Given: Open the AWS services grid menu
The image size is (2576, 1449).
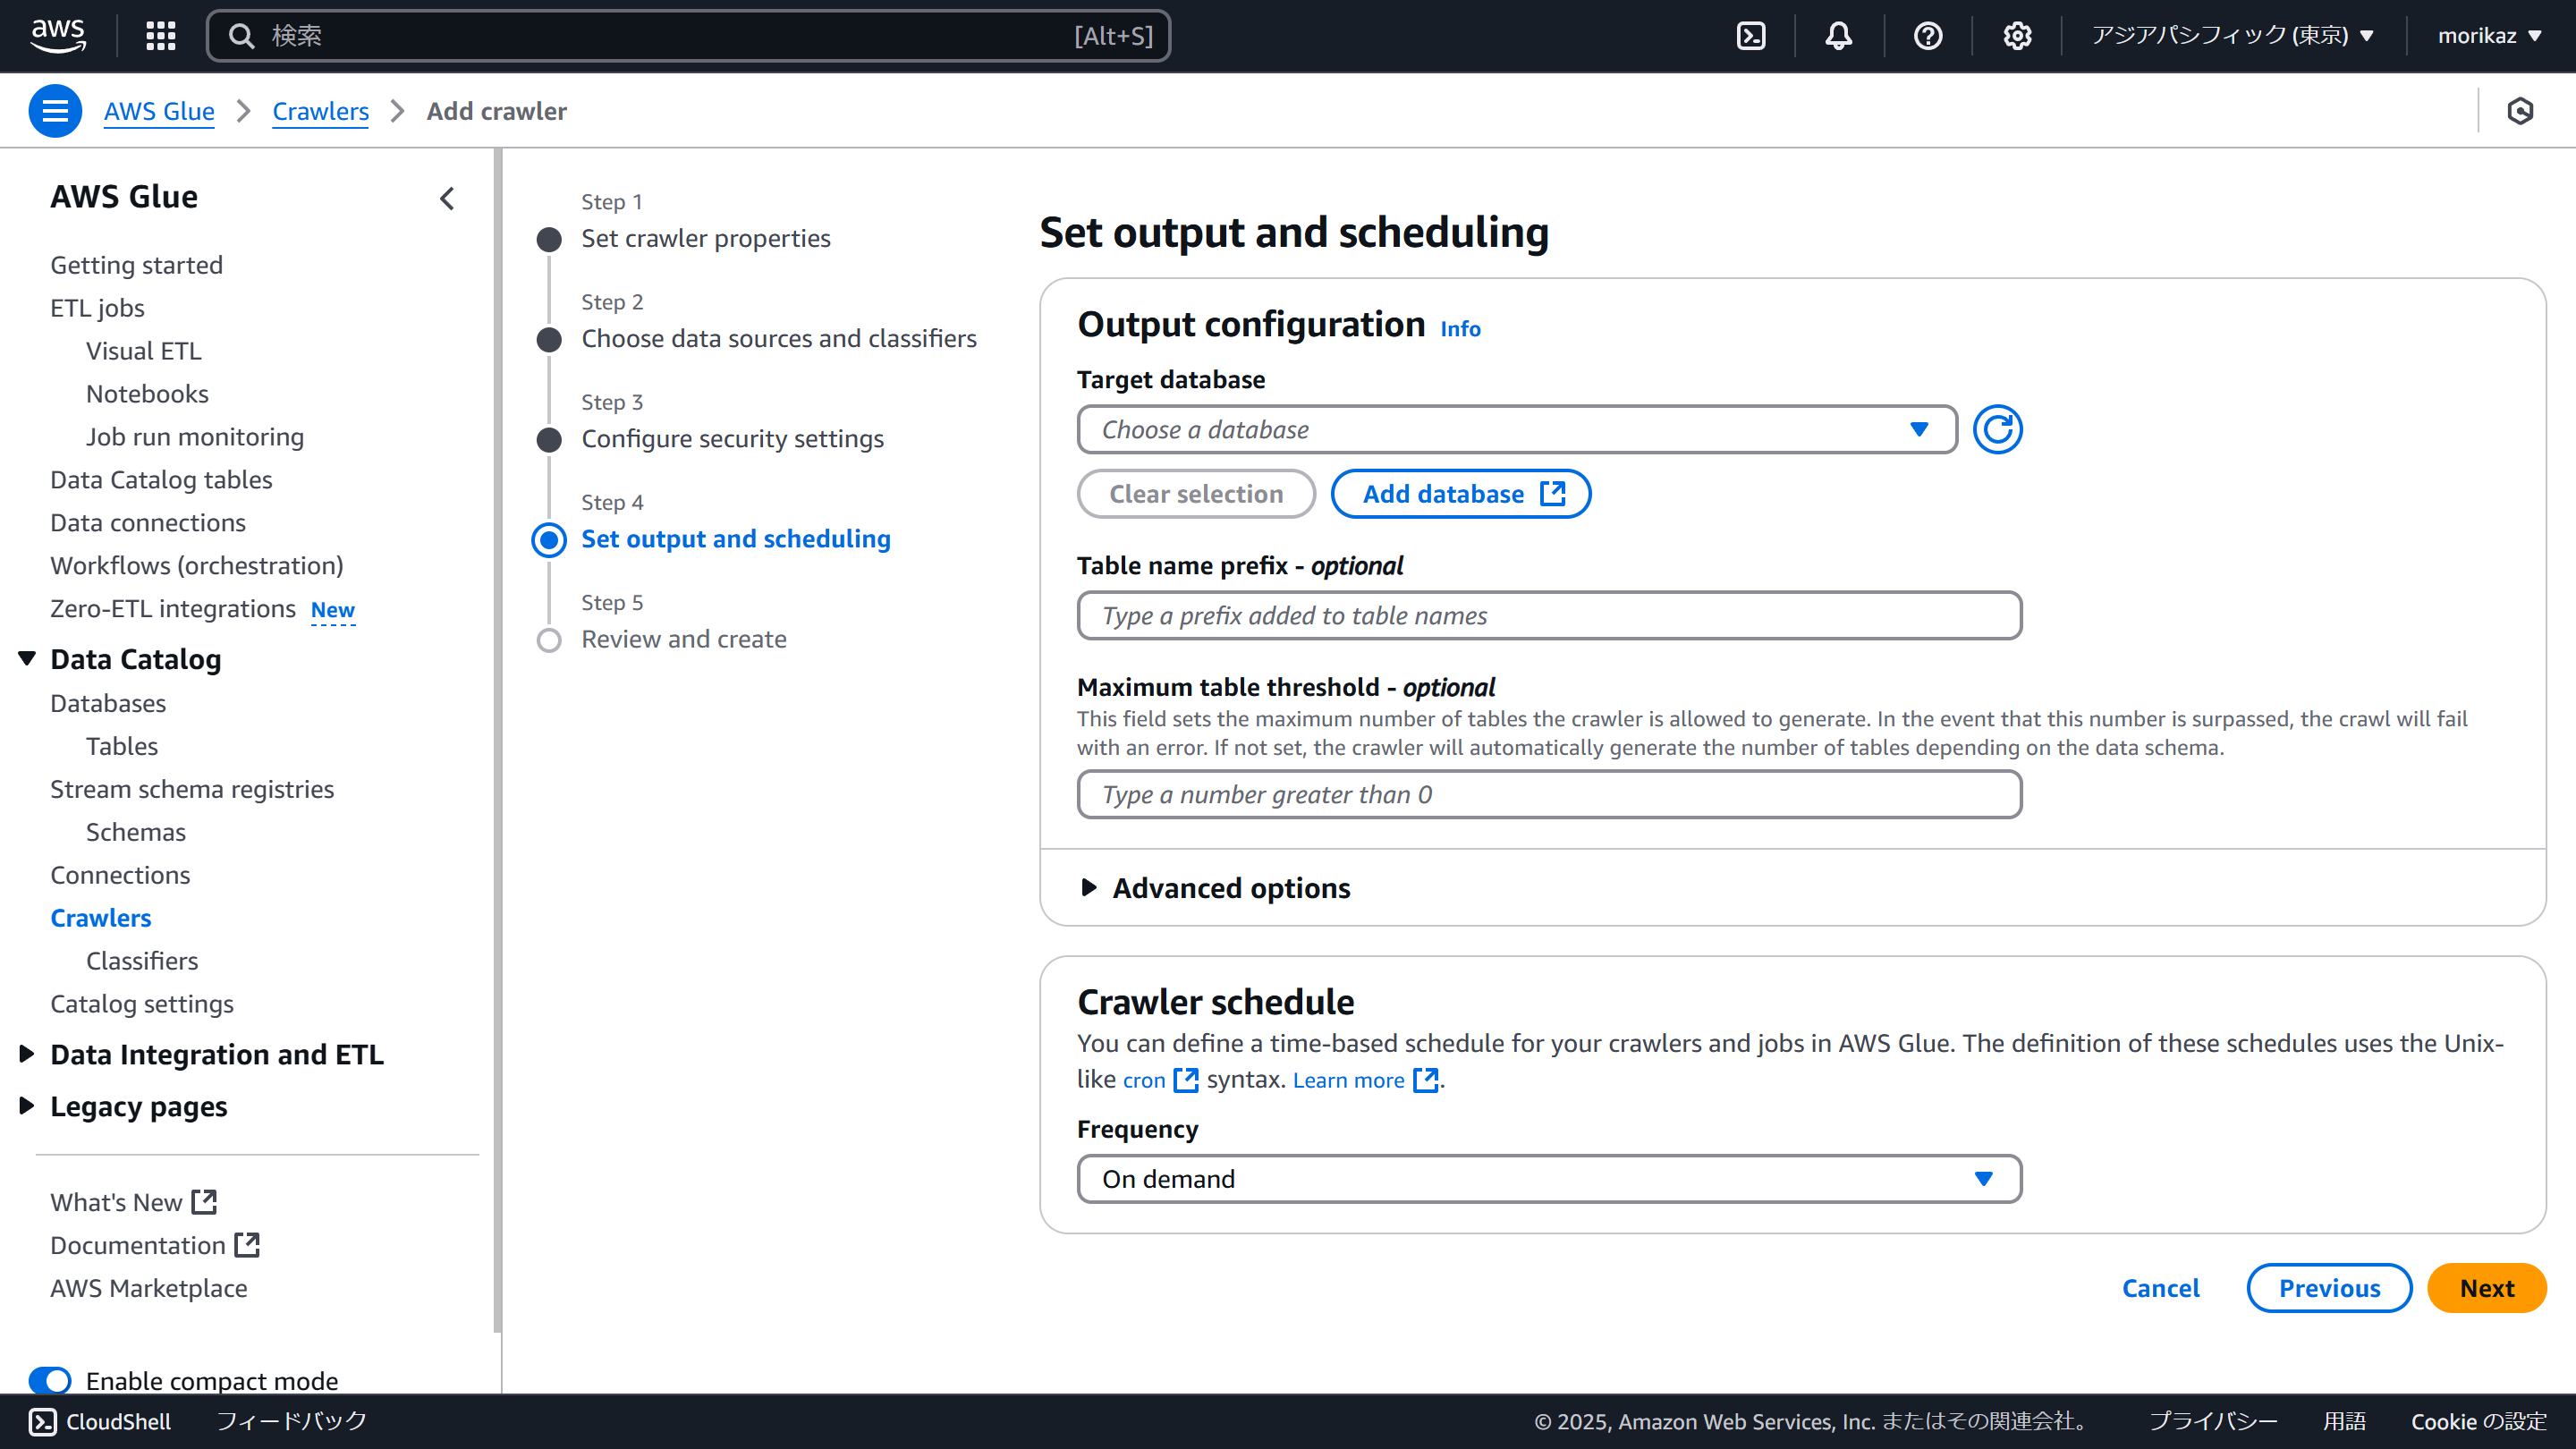Looking at the screenshot, I should click(160, 36).
